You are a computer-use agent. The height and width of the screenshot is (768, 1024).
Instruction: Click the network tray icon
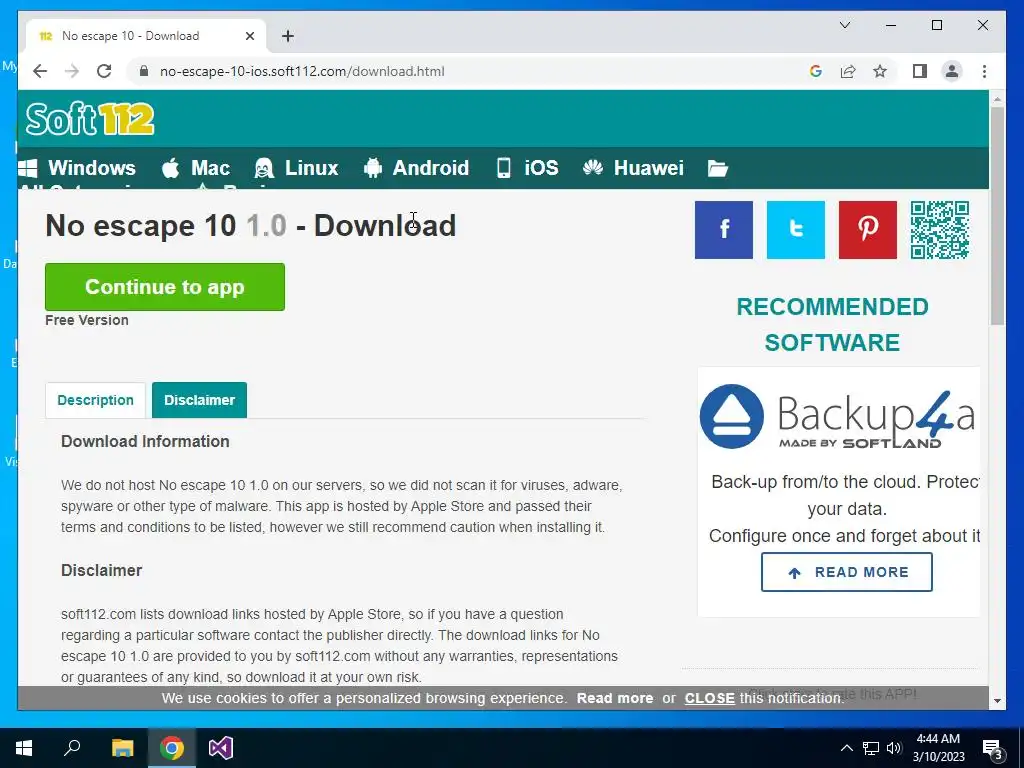[871, 748]
